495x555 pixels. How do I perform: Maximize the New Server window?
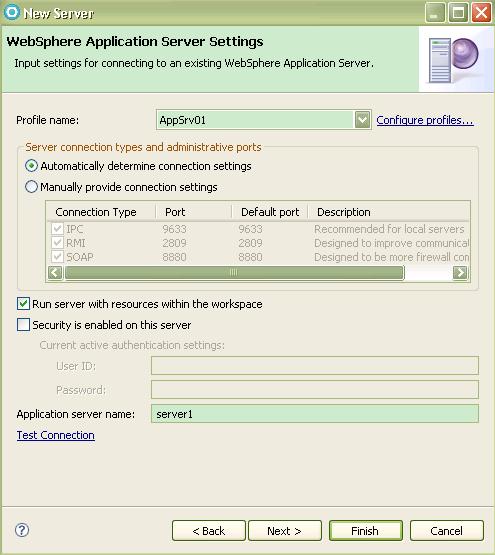[x=459, y=13]
